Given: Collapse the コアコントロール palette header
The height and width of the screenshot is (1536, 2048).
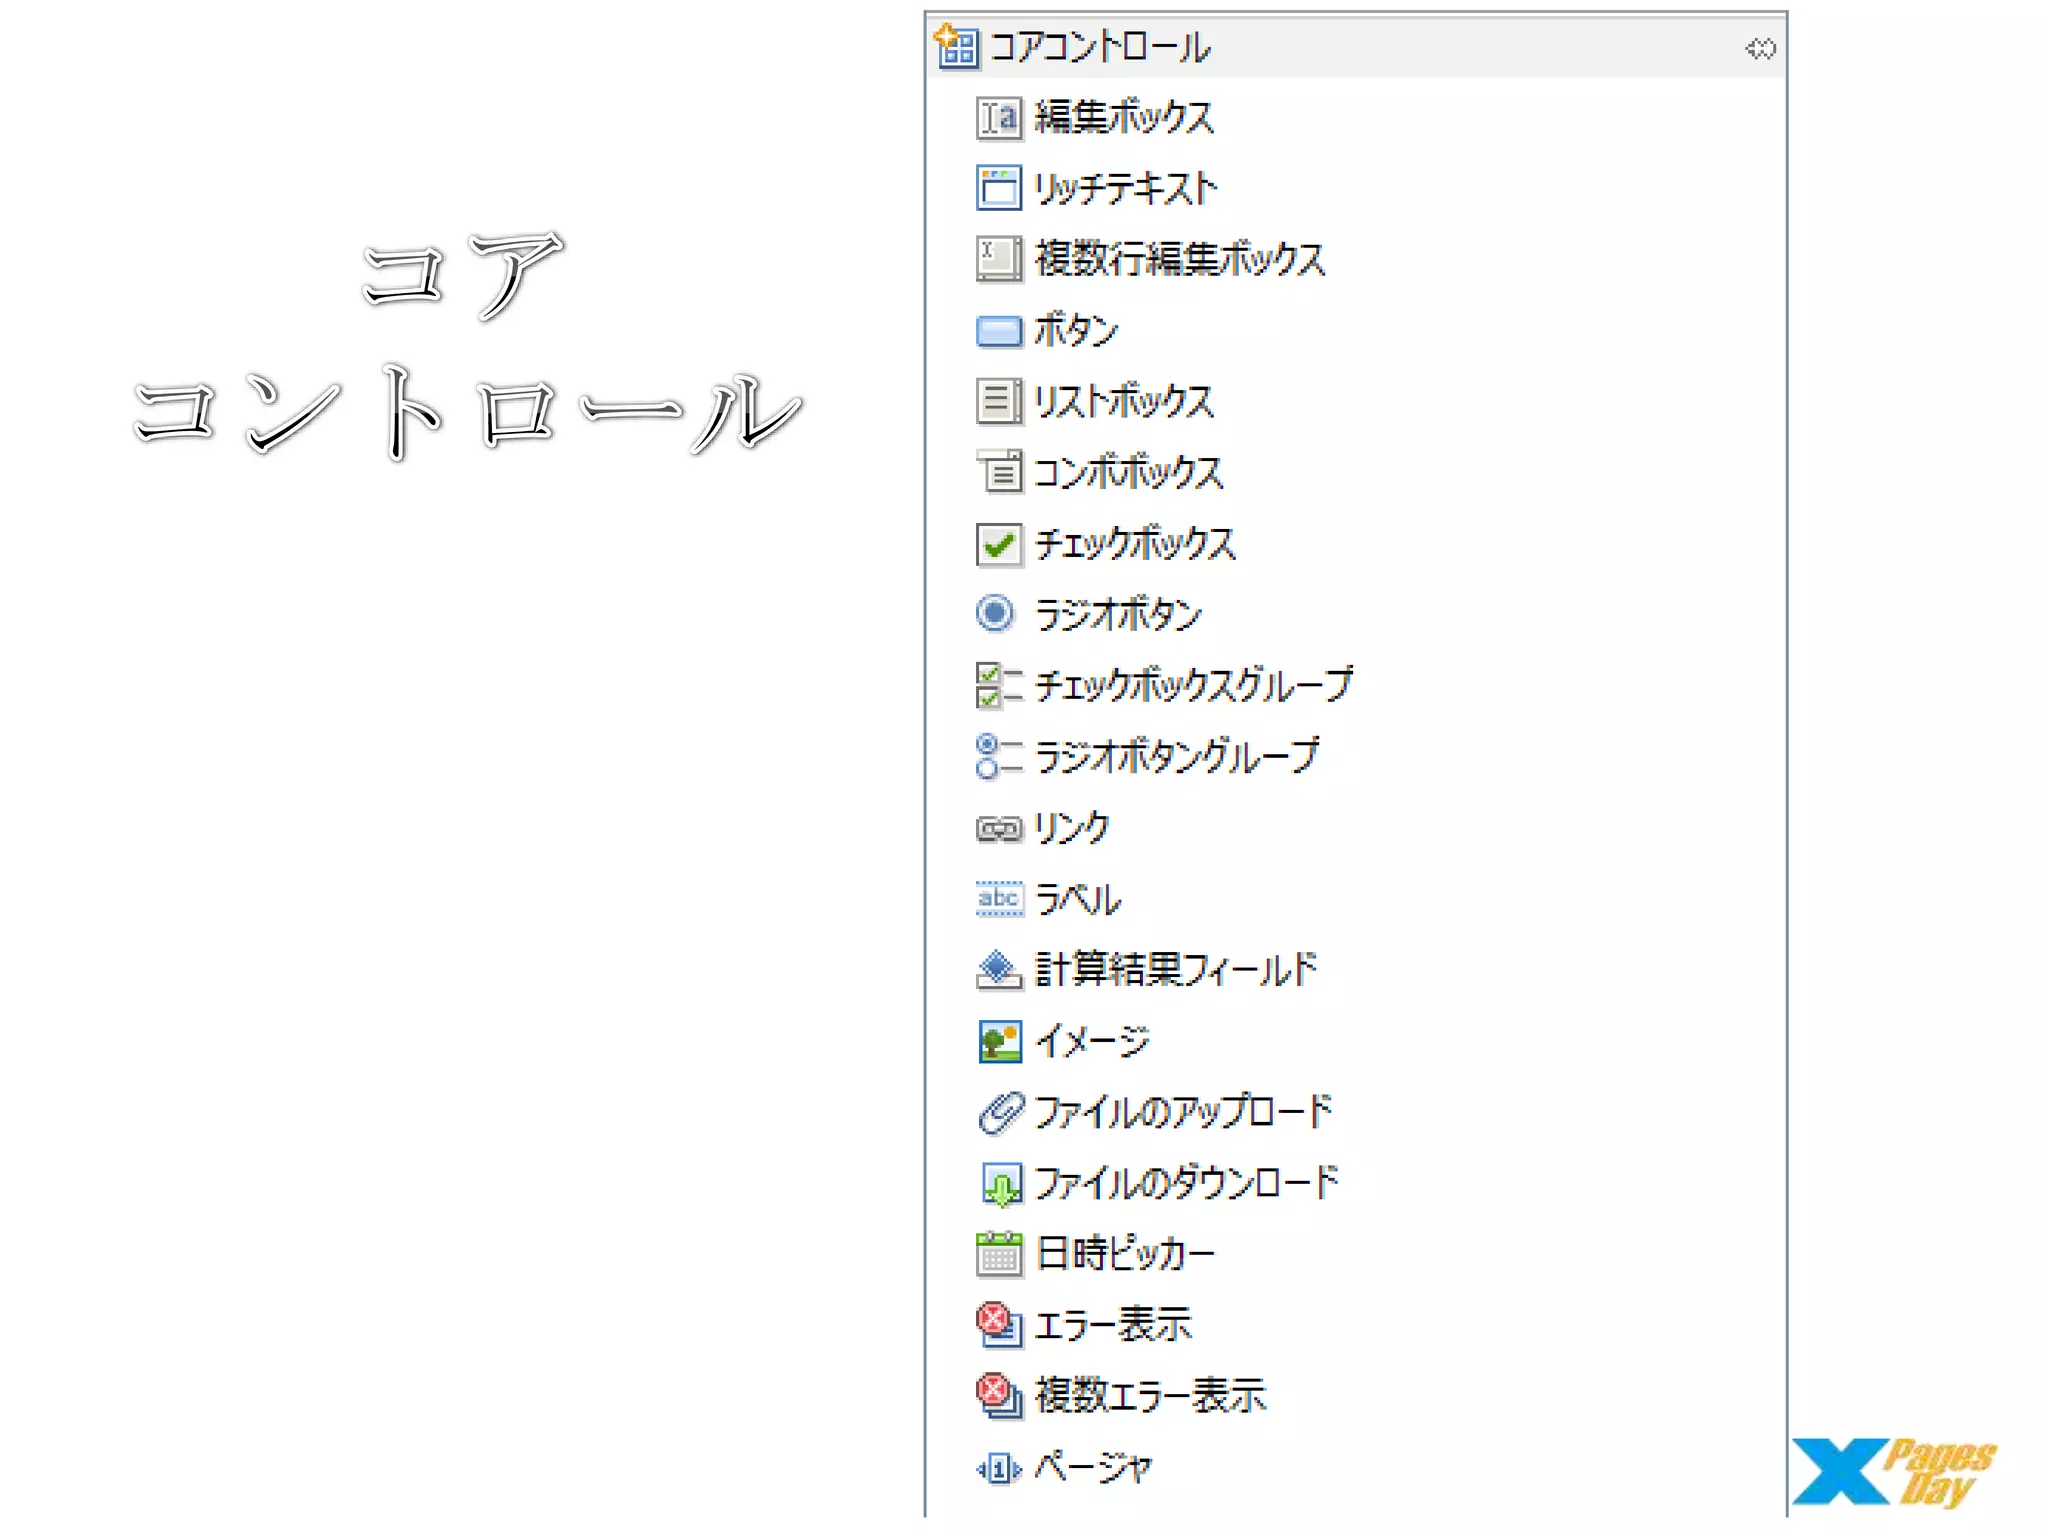Looking at the screenshot, I should pyautogui.click(x=1098, y=48).
